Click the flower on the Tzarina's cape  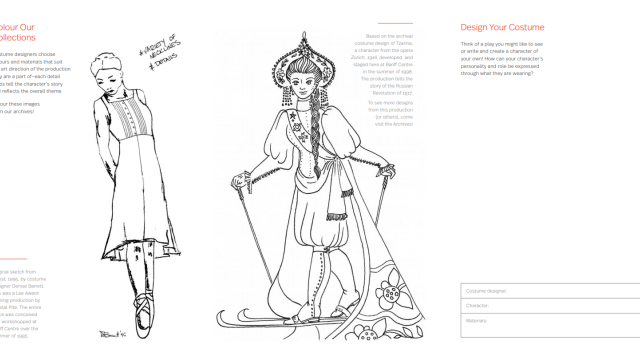pyautogui.click(x=393, y=290)
